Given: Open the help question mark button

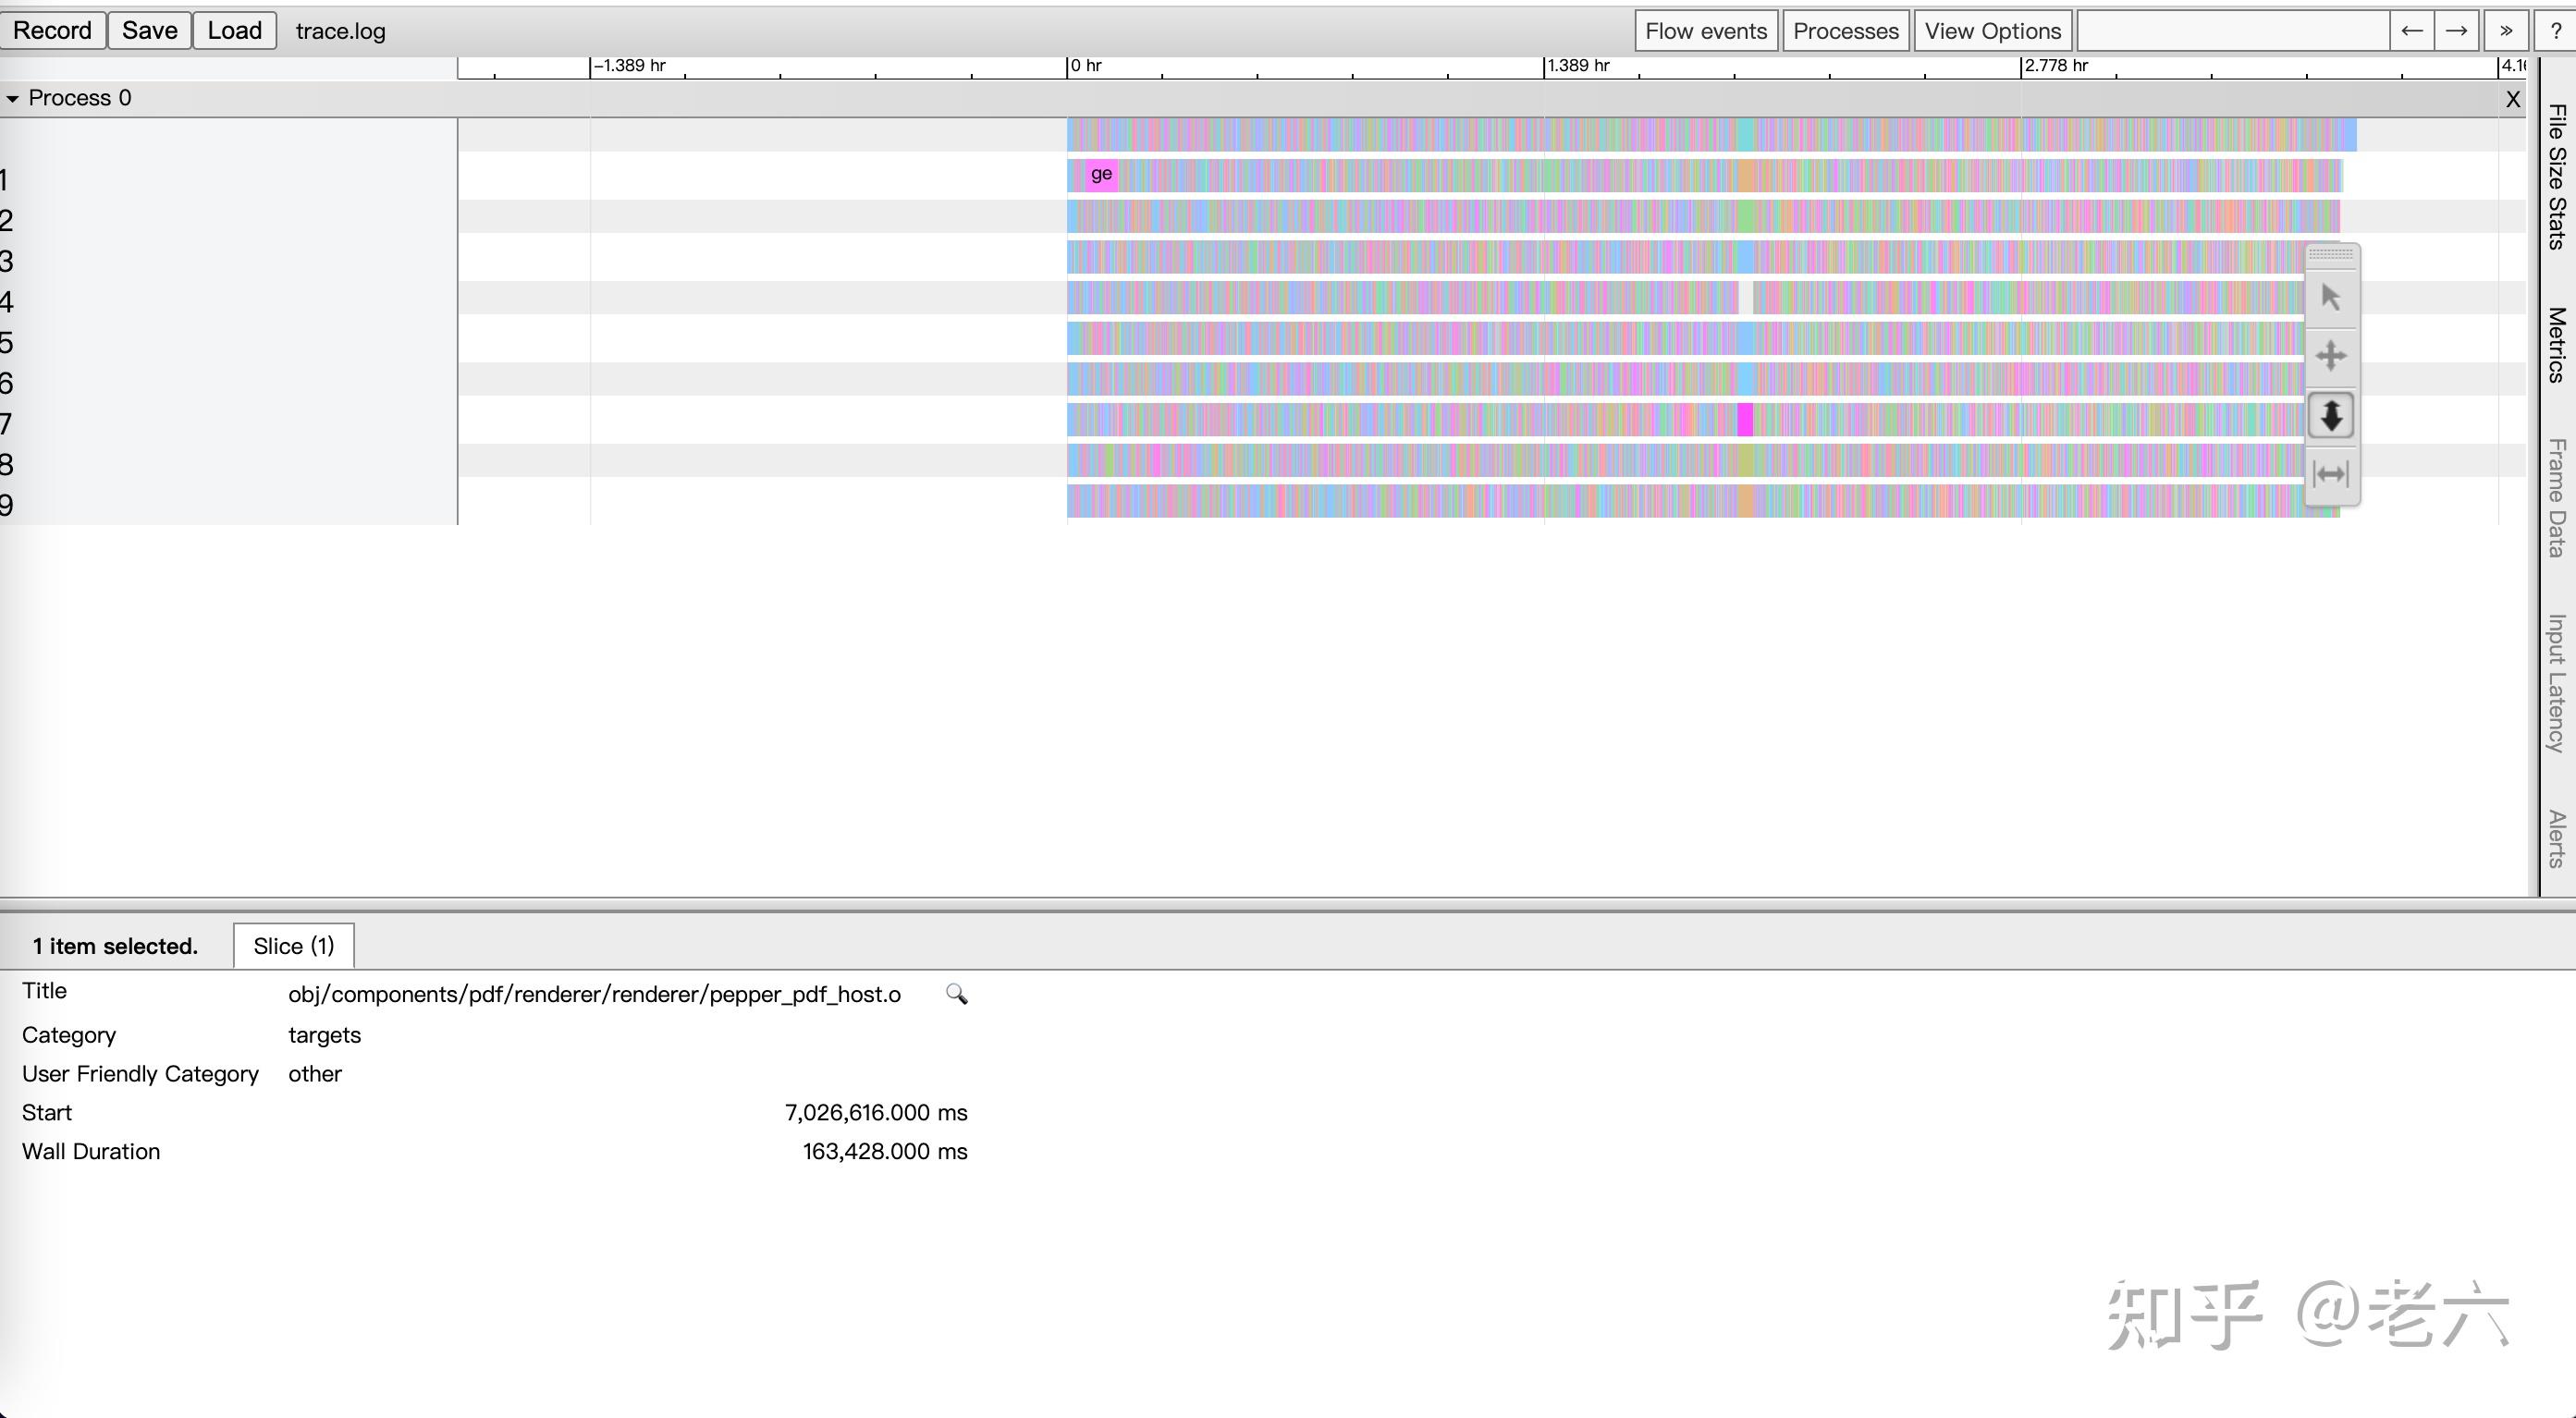Looking at the screenshot, I should pyautogui.click(x=2555, y=31).
